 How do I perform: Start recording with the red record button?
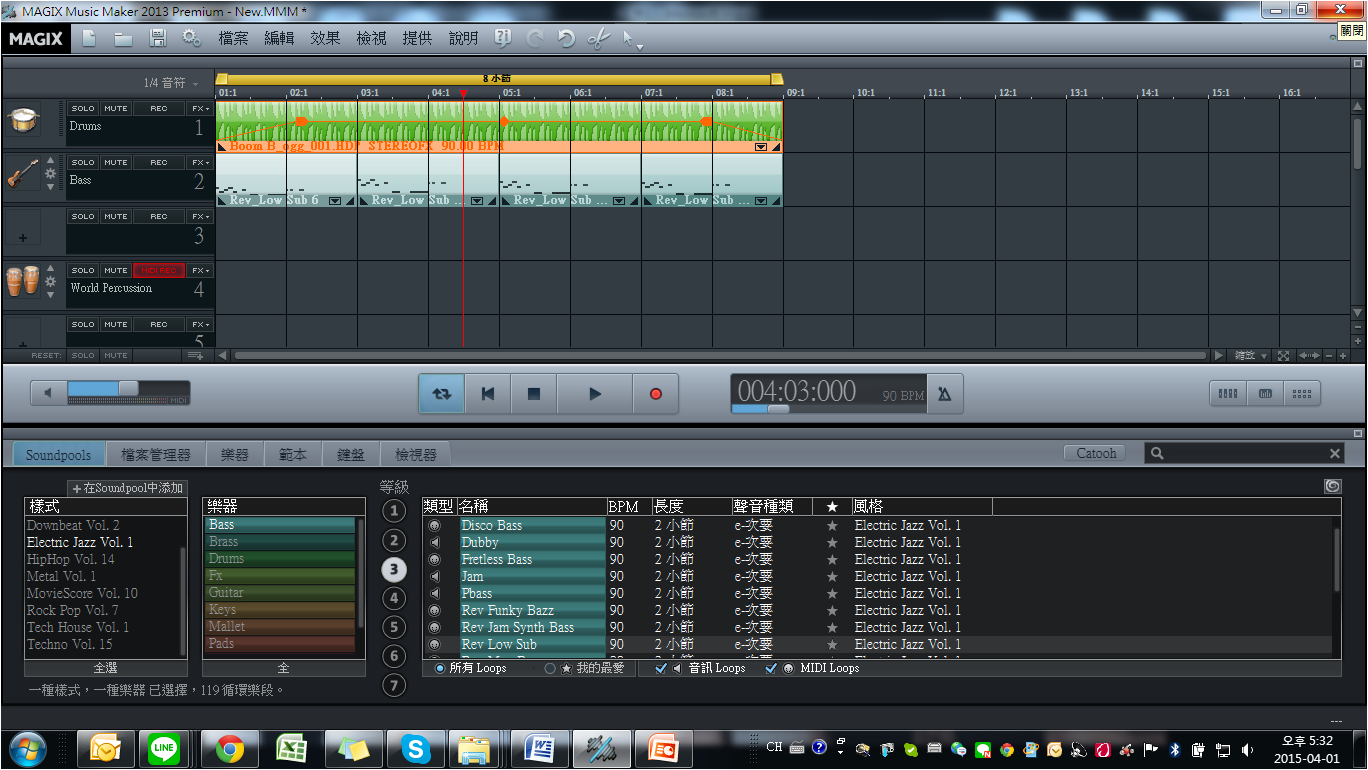click(656, 394)
